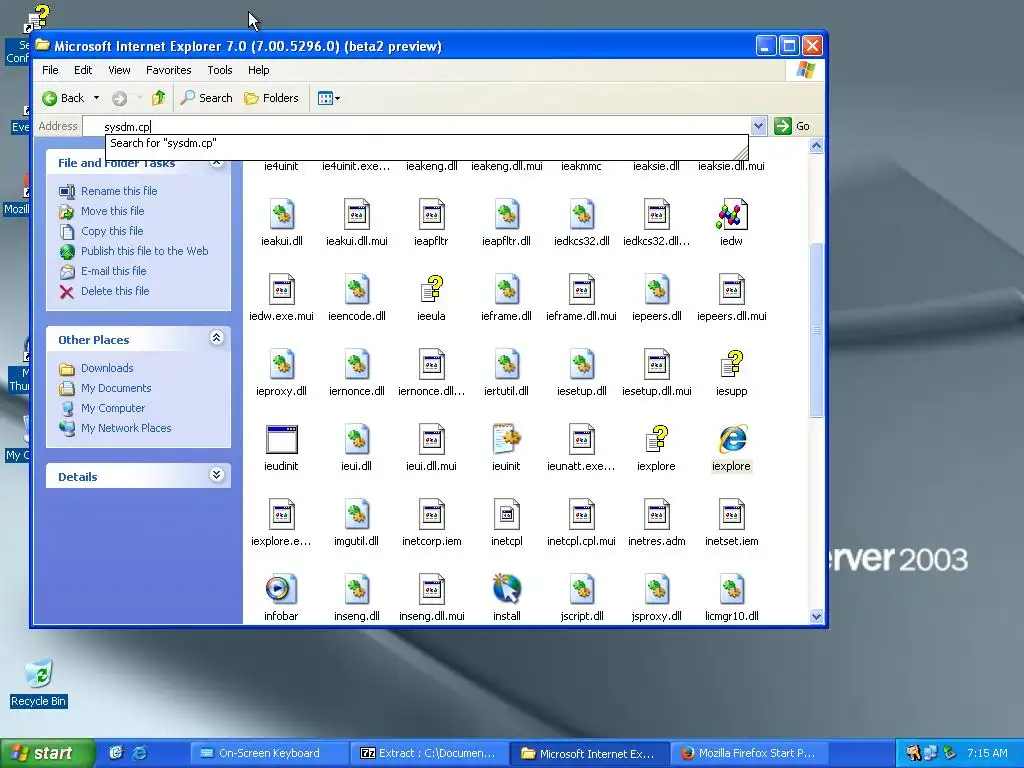Select the ieframe.dll file icon
Screen dimensions: 1024x768
[506, 289]
